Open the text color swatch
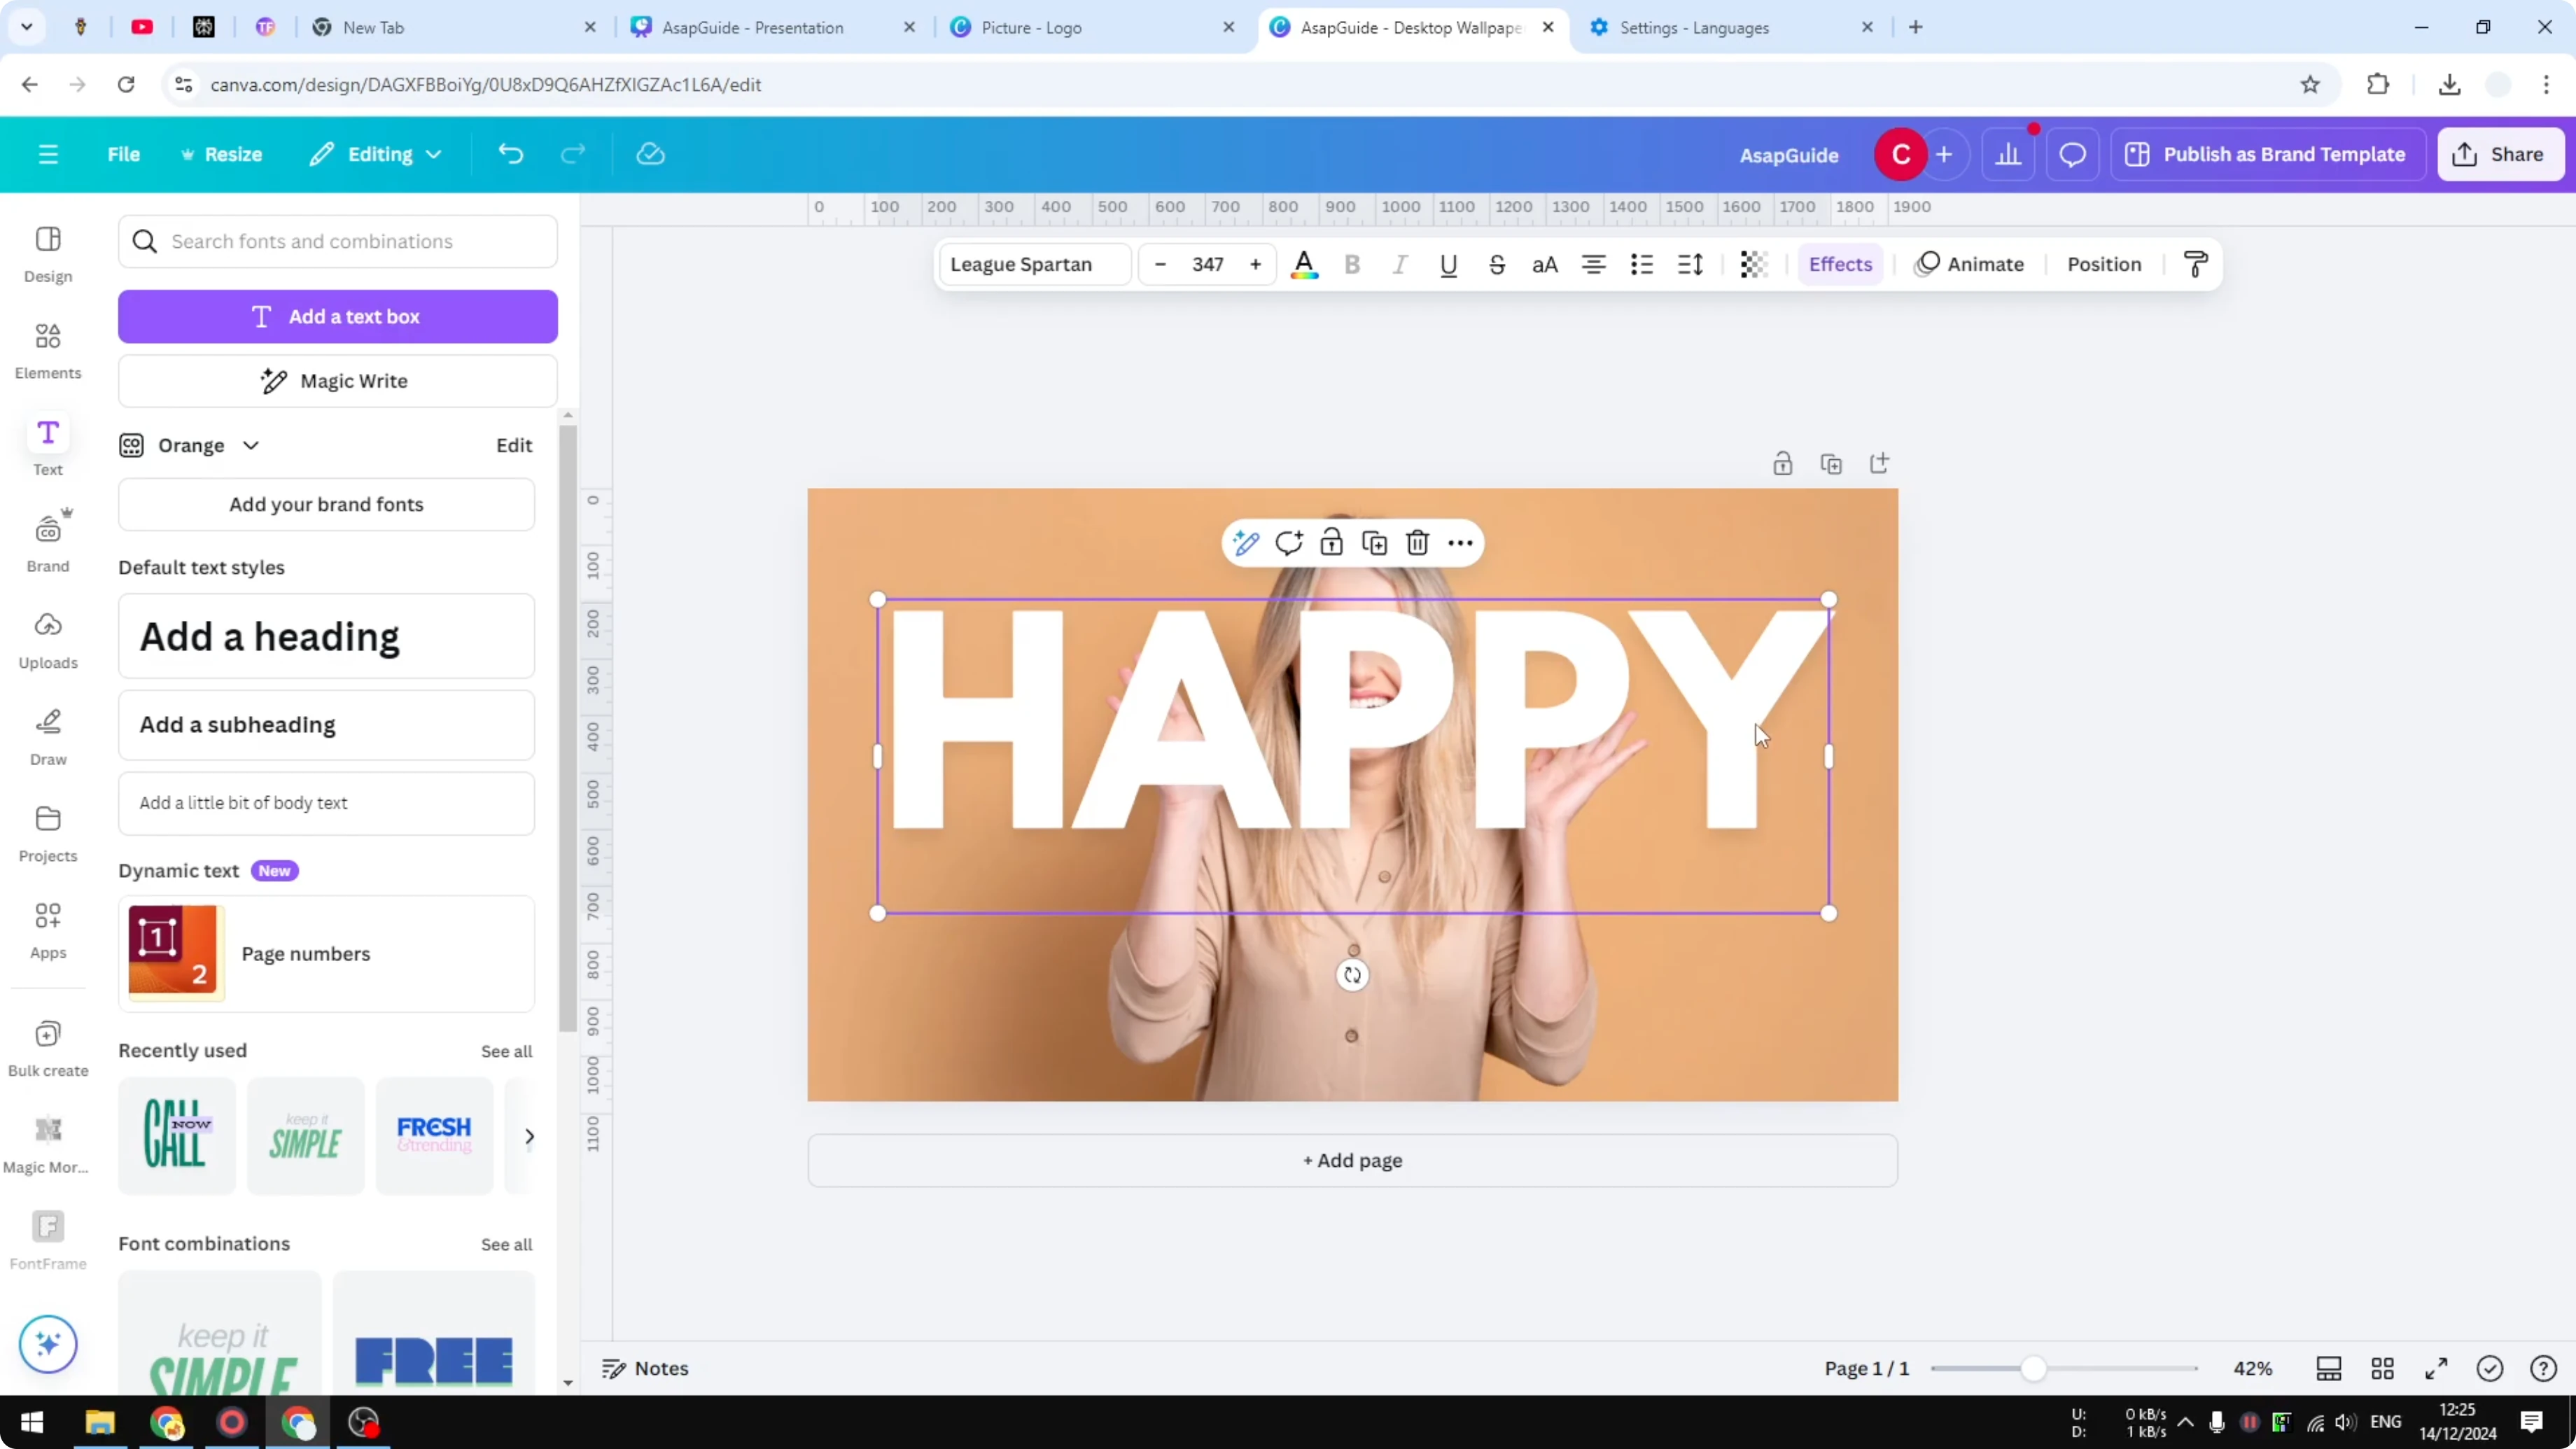The height and width of the screenshot is (1449, 2576). click(1304, 264)
